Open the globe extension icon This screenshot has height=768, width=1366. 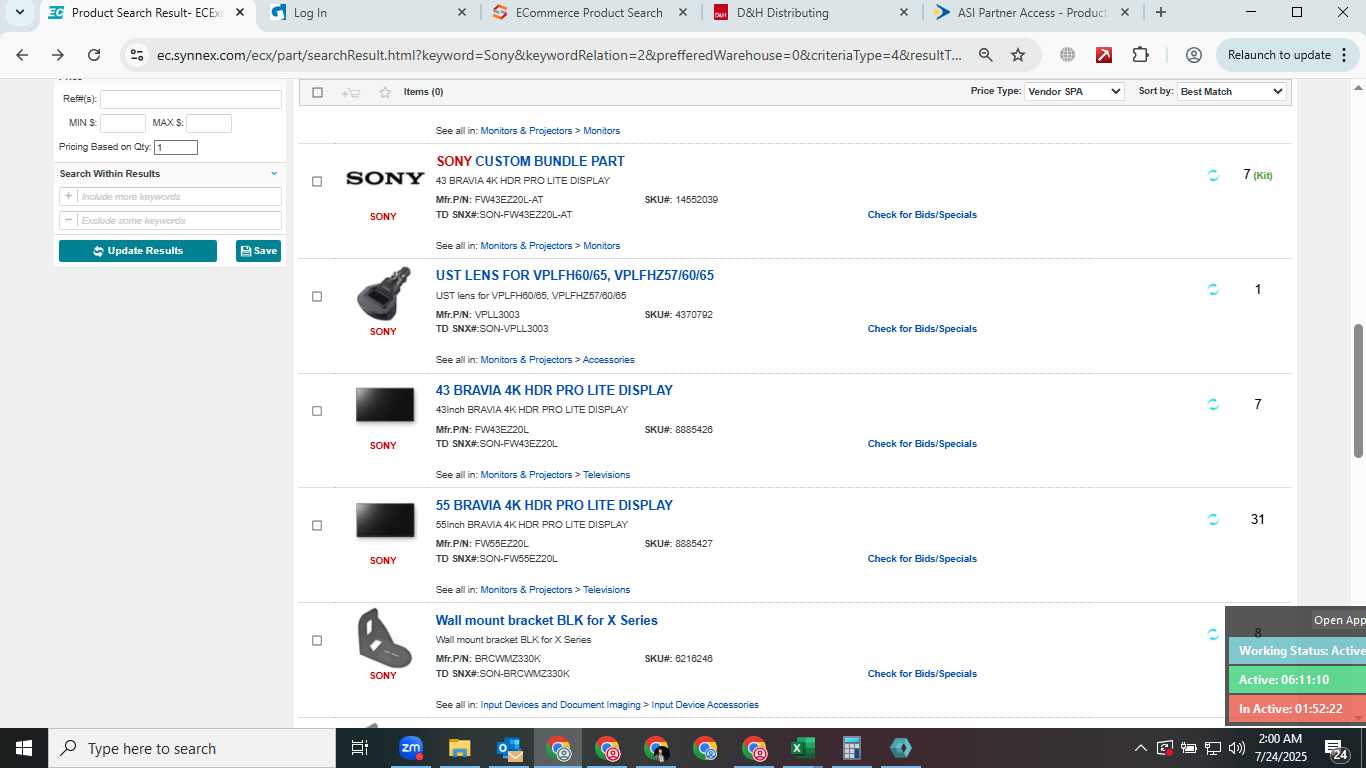1068,55
